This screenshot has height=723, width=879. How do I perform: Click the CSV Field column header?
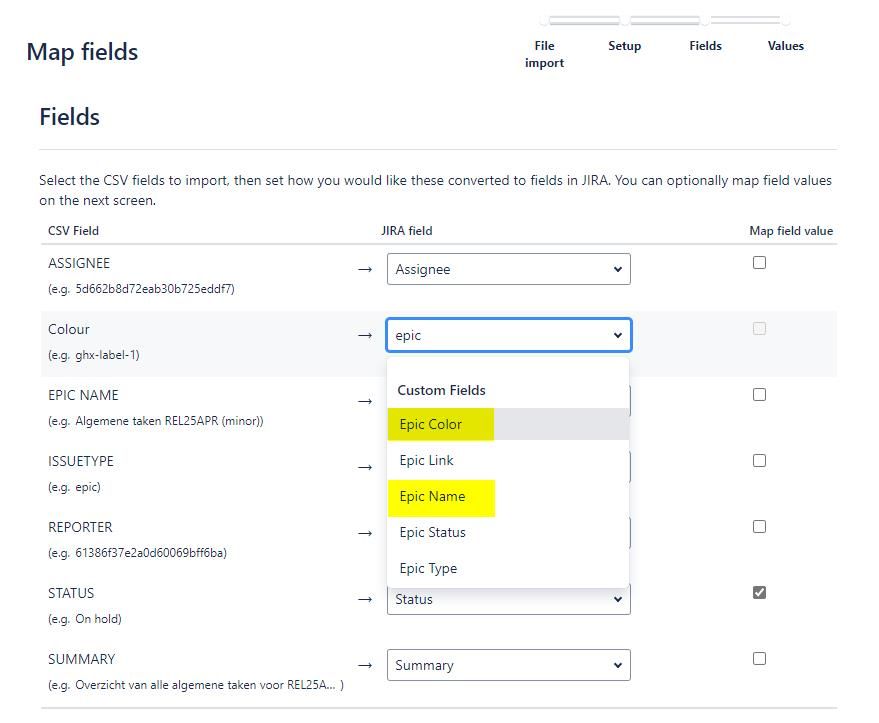(73, 231)
